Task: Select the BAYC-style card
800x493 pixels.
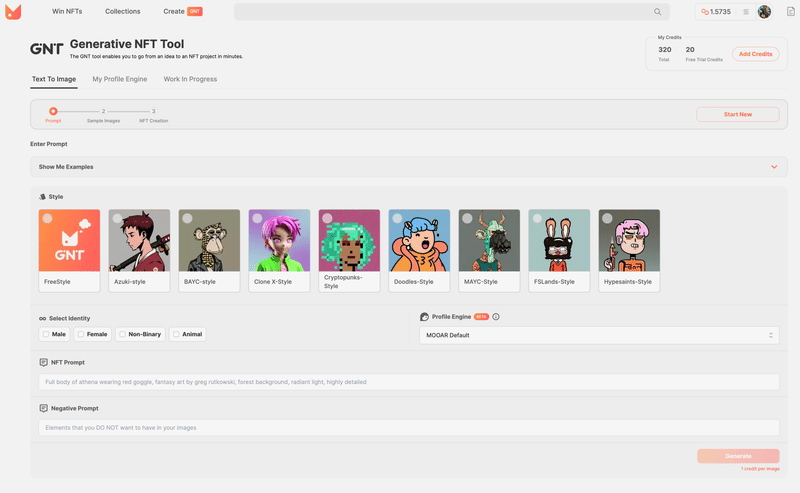Action: (x=209, y=251)
